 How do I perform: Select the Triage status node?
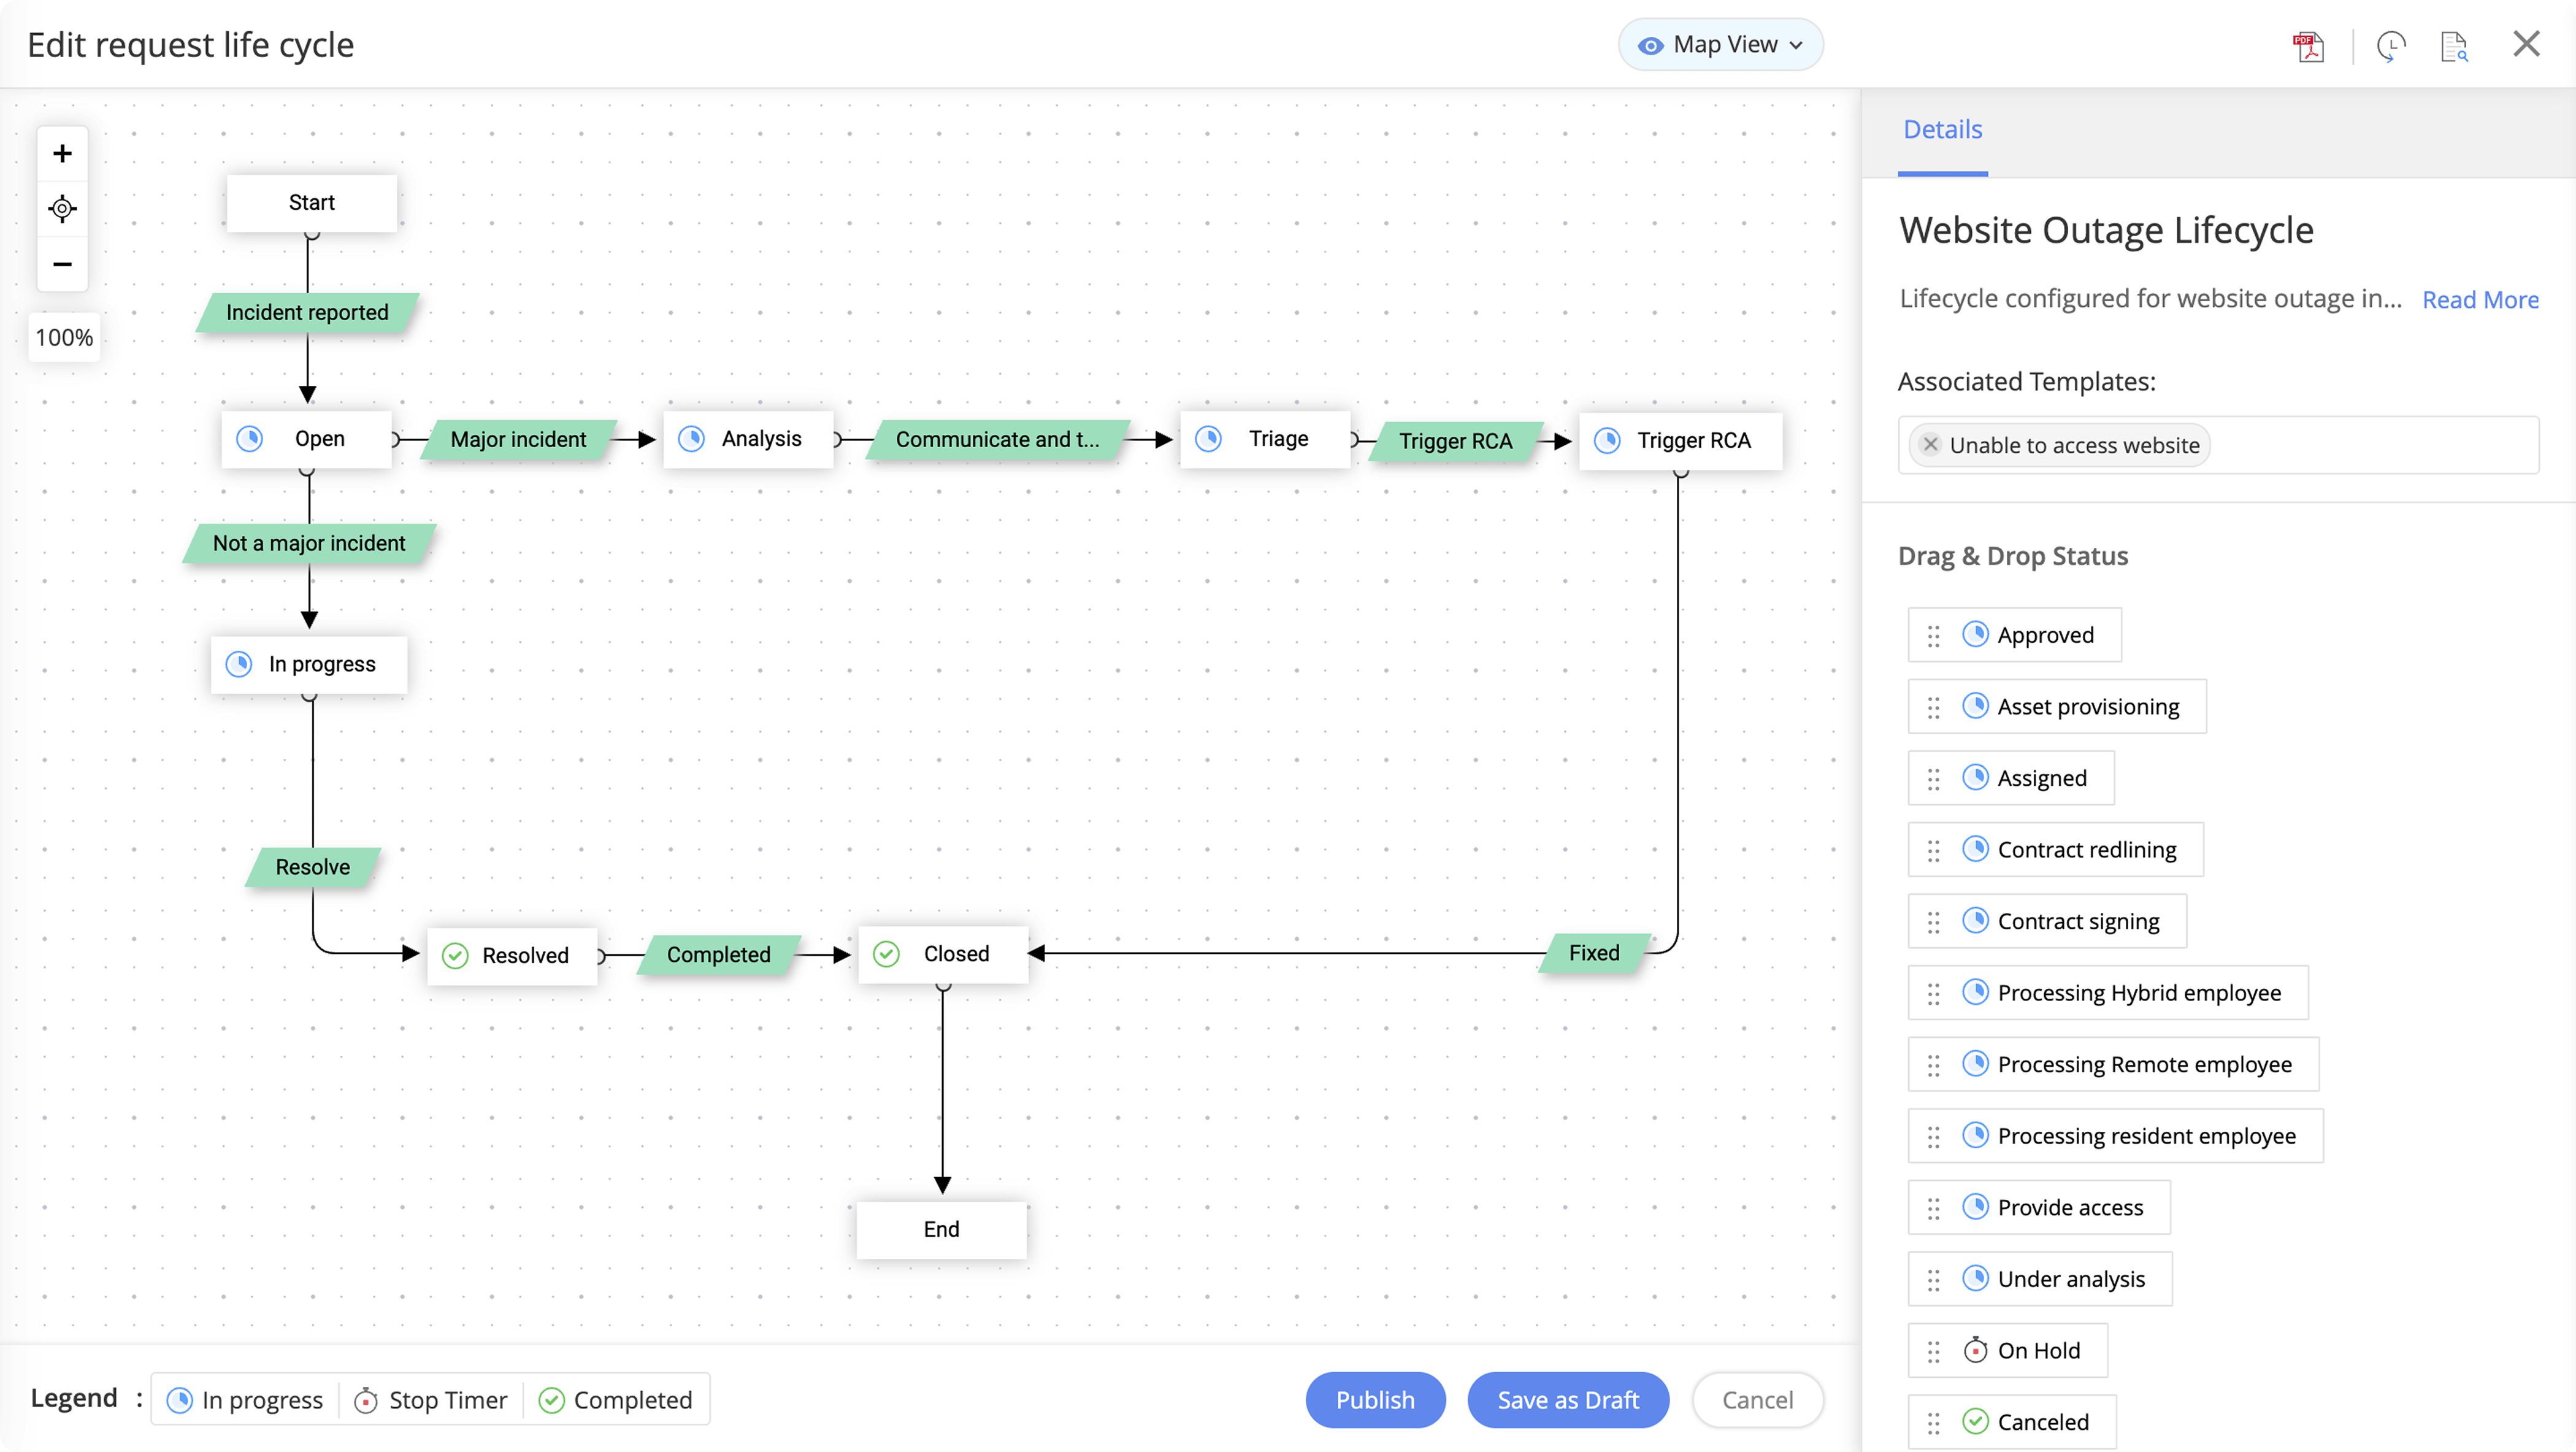(1265, 439)
